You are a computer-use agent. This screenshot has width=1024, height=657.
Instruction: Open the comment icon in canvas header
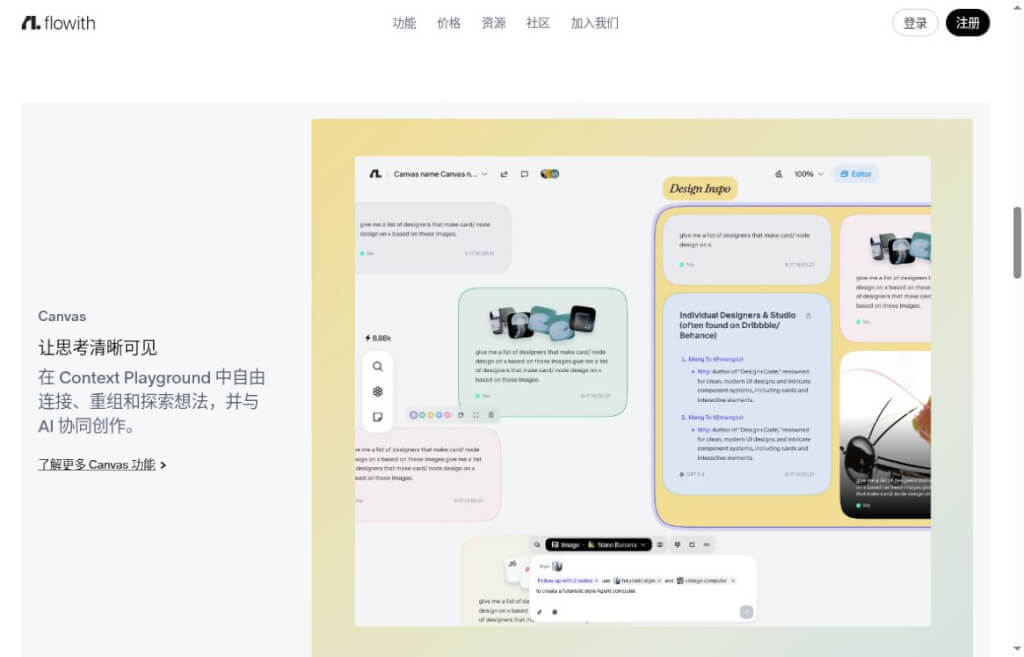pos(524,174)
